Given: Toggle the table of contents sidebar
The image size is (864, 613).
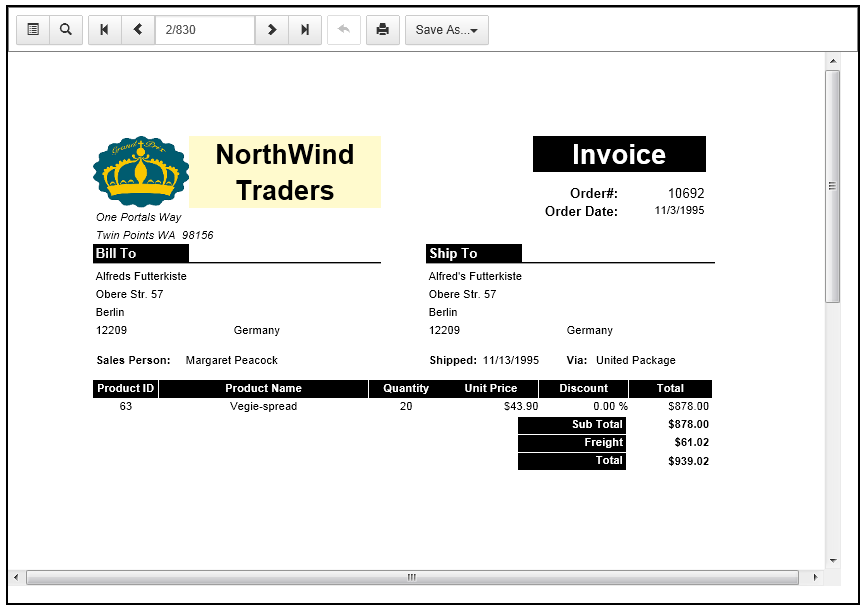Looking at the screenshot, I should (33, 30).
